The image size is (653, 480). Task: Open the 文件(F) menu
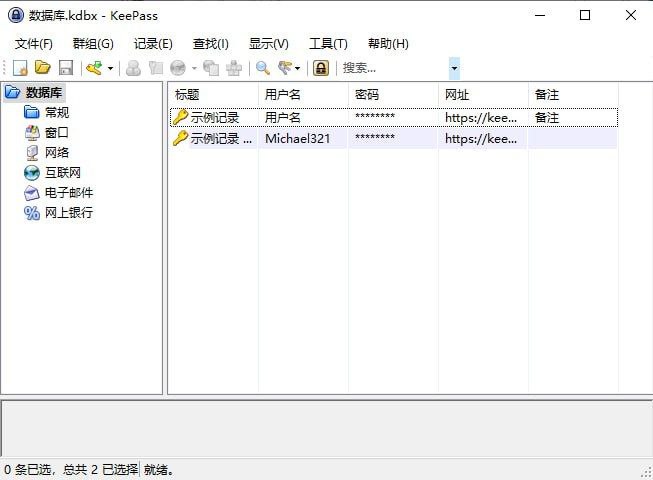(x=34, y=43)
